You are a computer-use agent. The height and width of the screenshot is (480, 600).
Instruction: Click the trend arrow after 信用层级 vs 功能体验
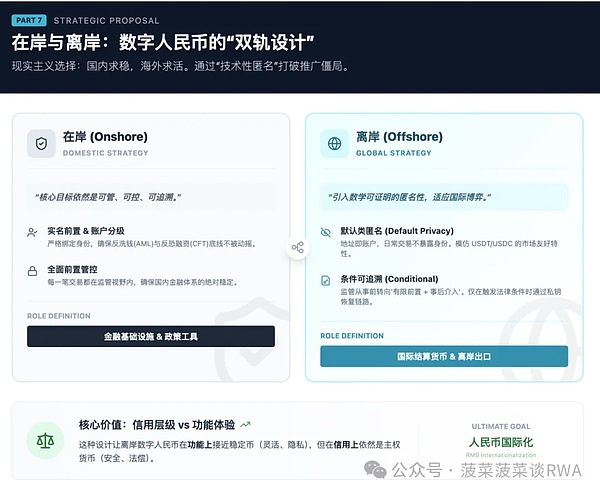pyautogui.click(x=246, y=424)
